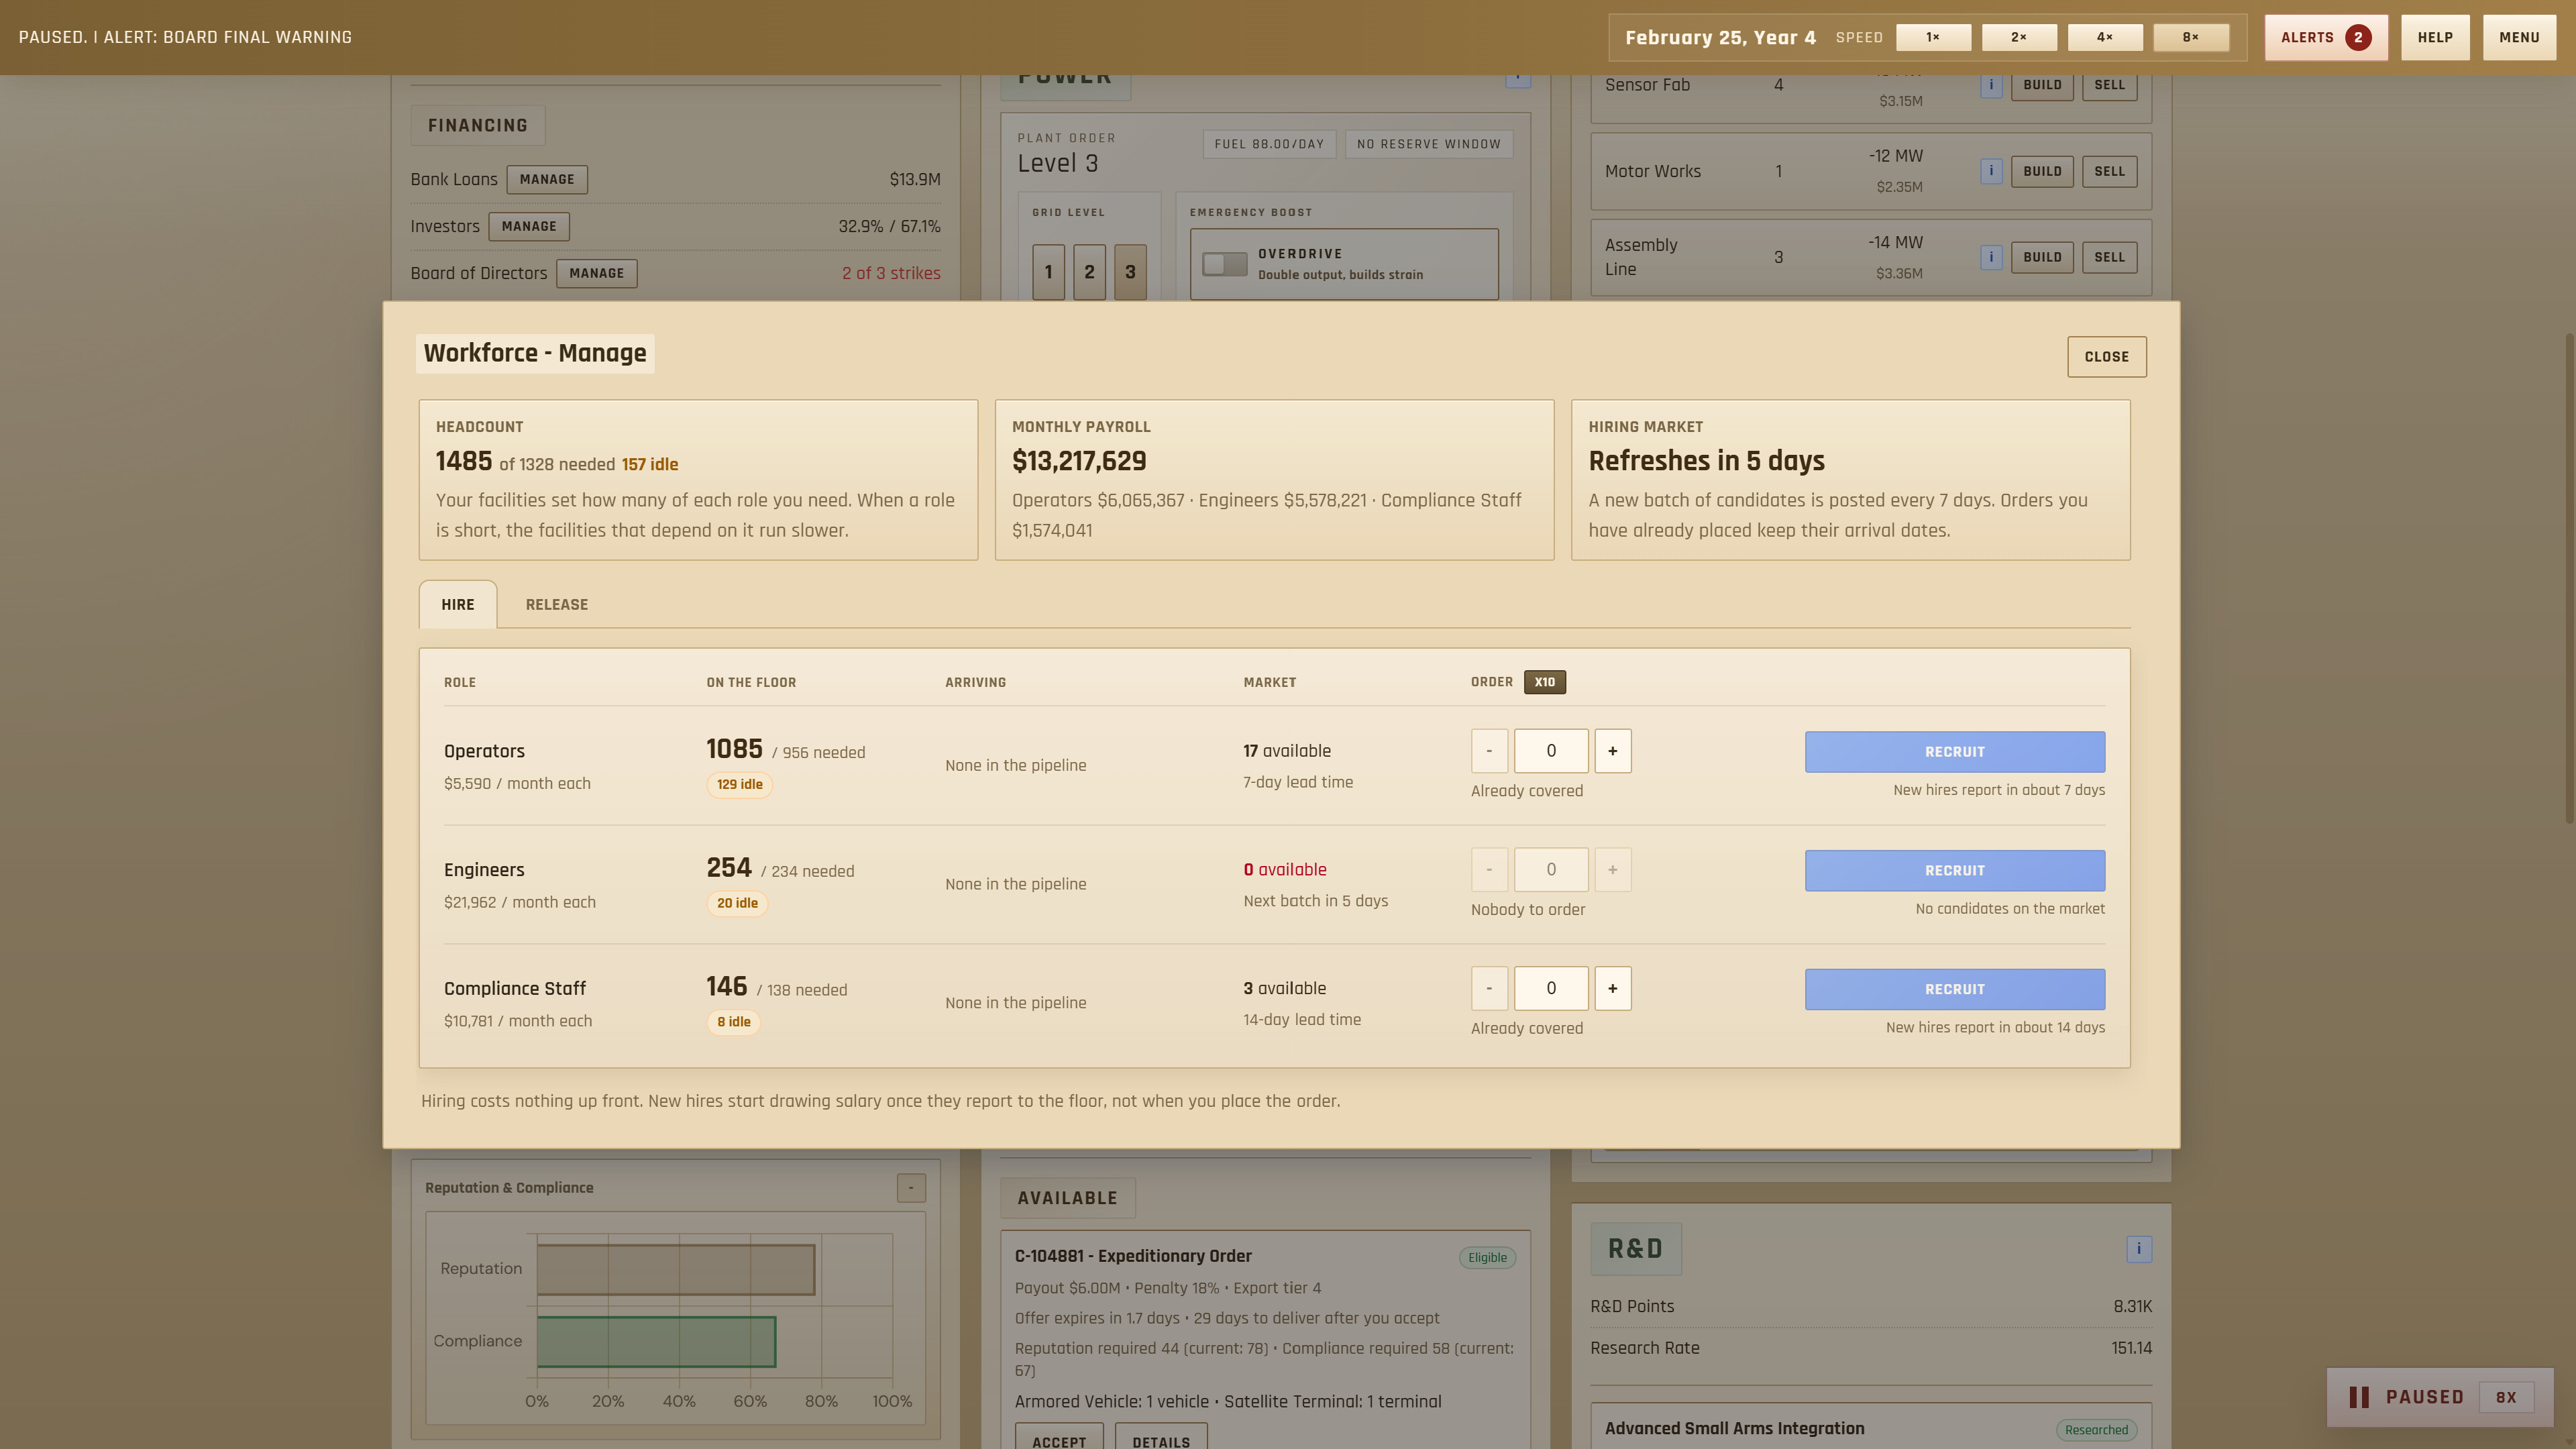Collapse the Reputation & Compliance chart panel

point(910,1188)
